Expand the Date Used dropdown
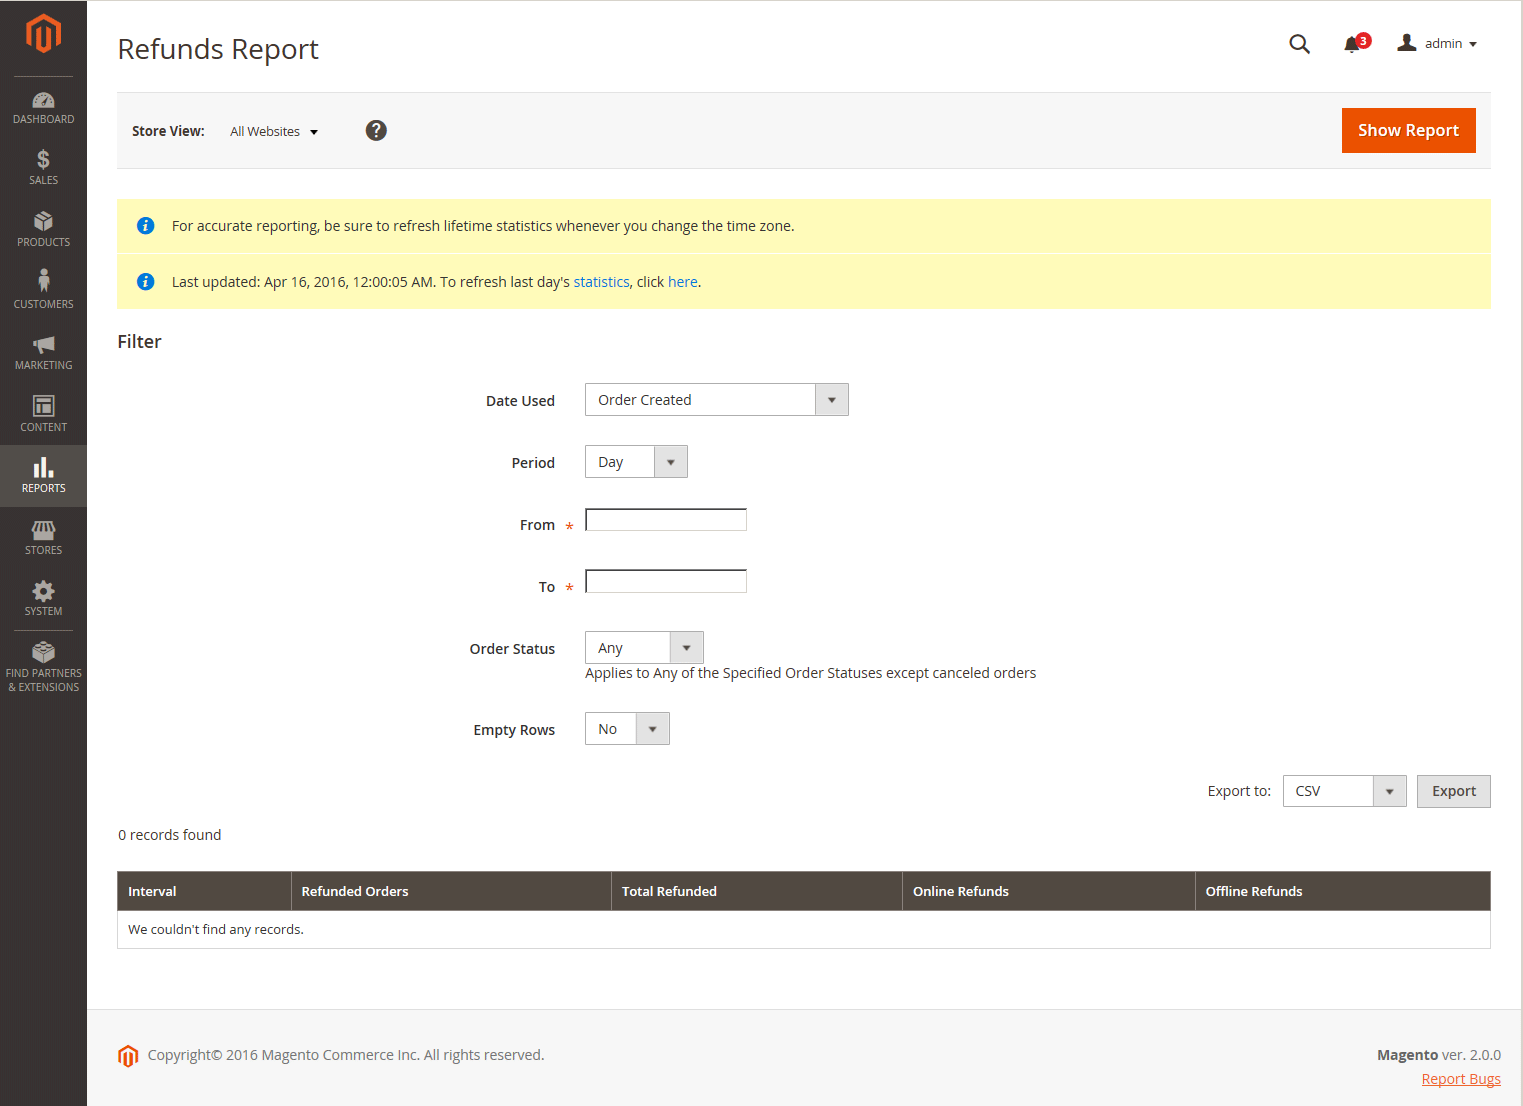The image size is (1523, 1106). click(716, 400)
